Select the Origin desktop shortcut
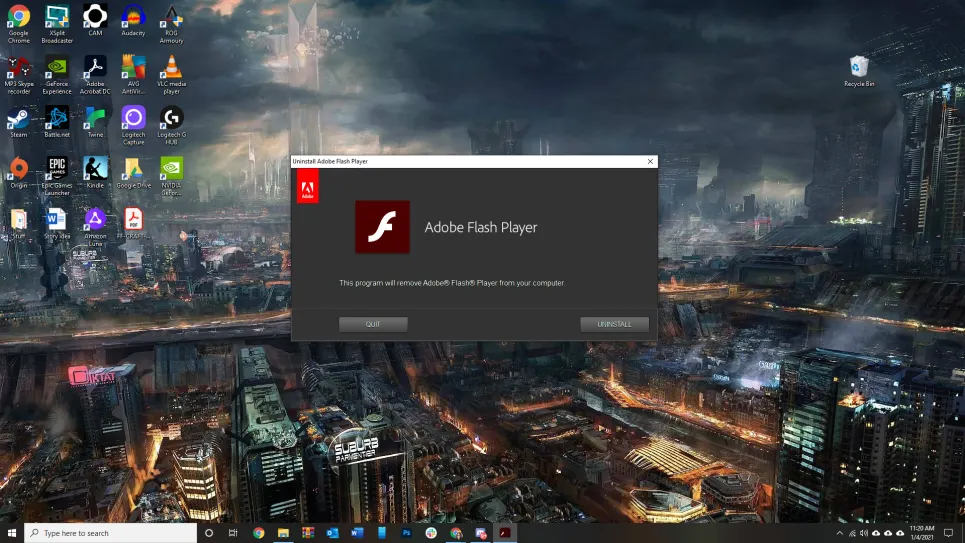The image size is (965, 543). [18, 173]
